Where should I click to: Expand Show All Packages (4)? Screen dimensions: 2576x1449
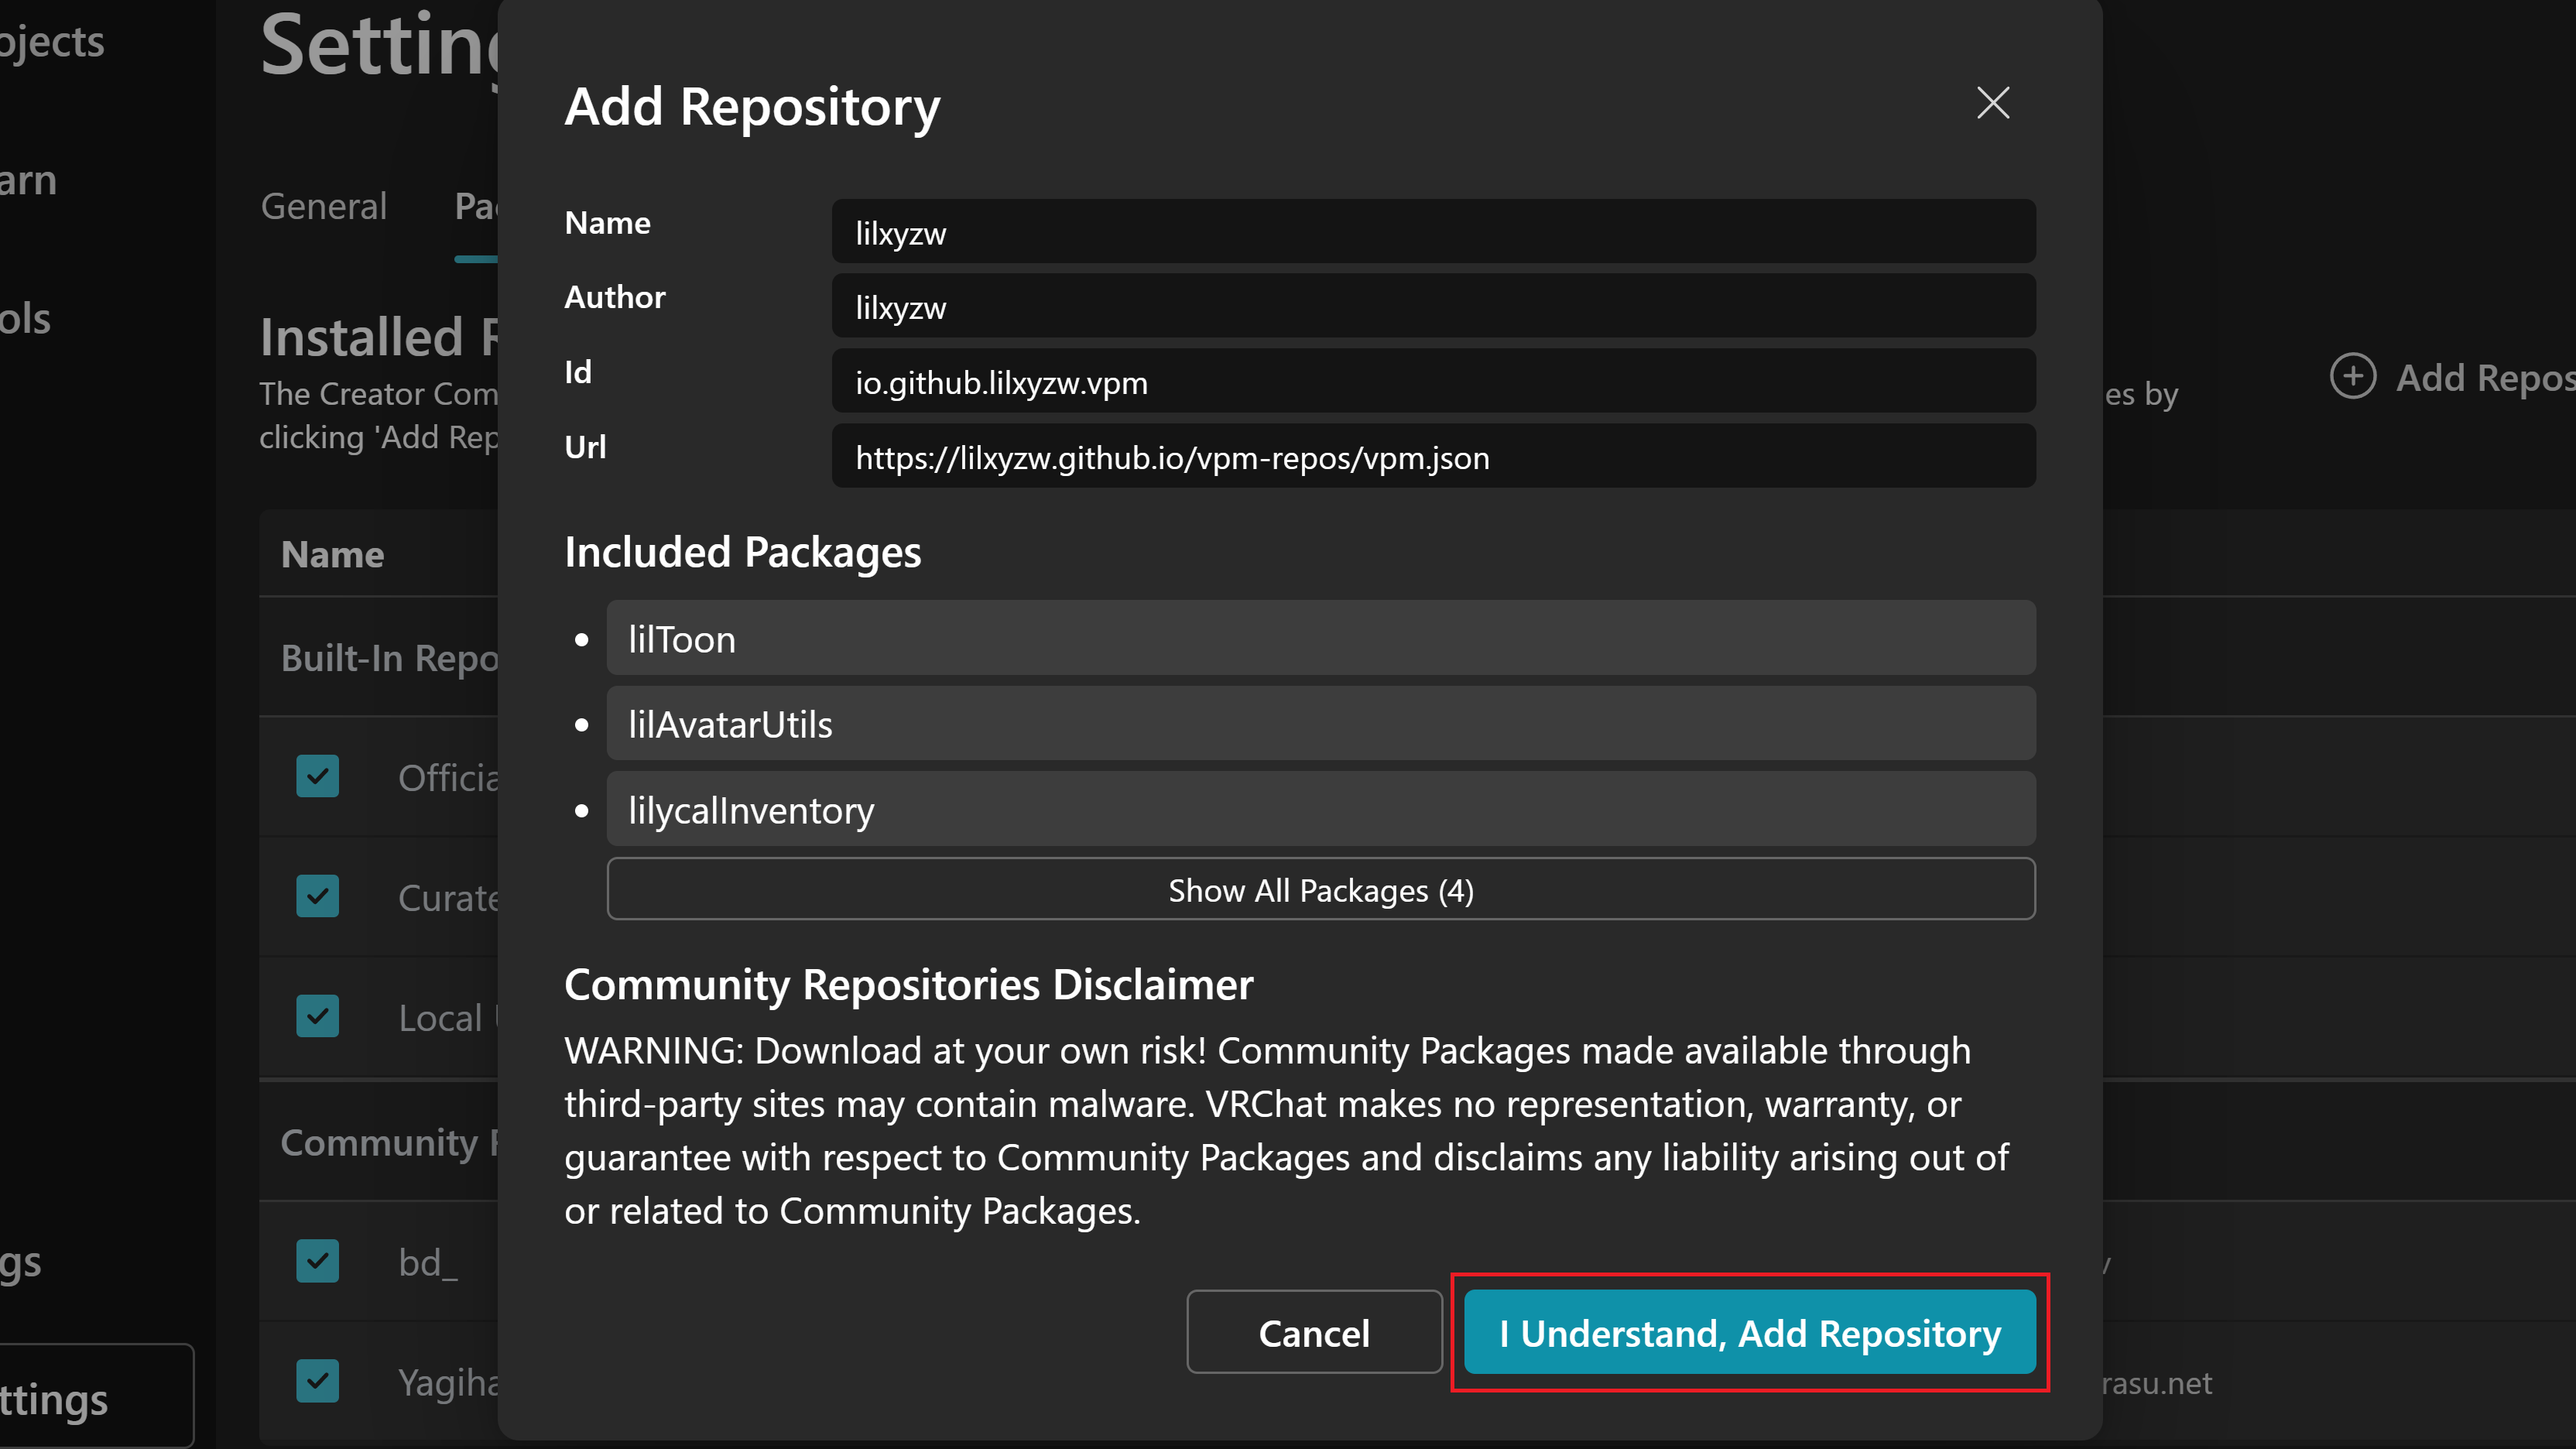click(x=1320, y=889)
